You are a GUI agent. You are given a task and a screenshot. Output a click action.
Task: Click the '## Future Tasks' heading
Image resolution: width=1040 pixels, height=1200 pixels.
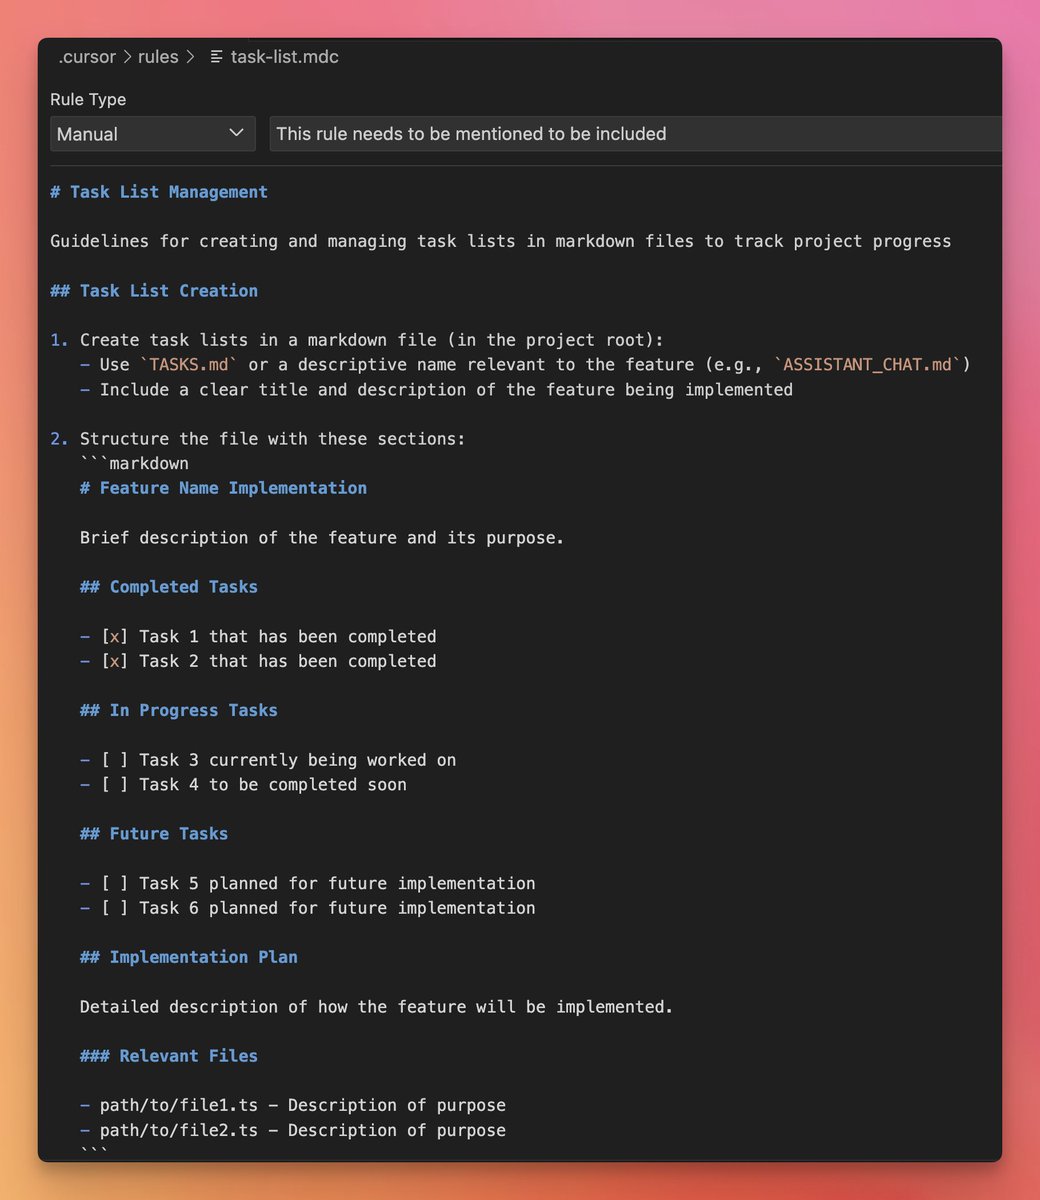point(154,834)
